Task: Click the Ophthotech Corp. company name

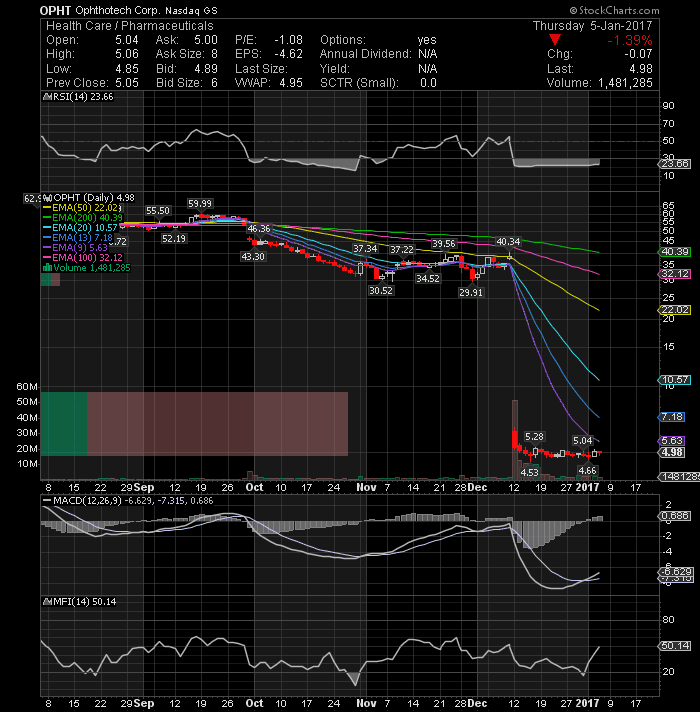Action: coord(117,10)
